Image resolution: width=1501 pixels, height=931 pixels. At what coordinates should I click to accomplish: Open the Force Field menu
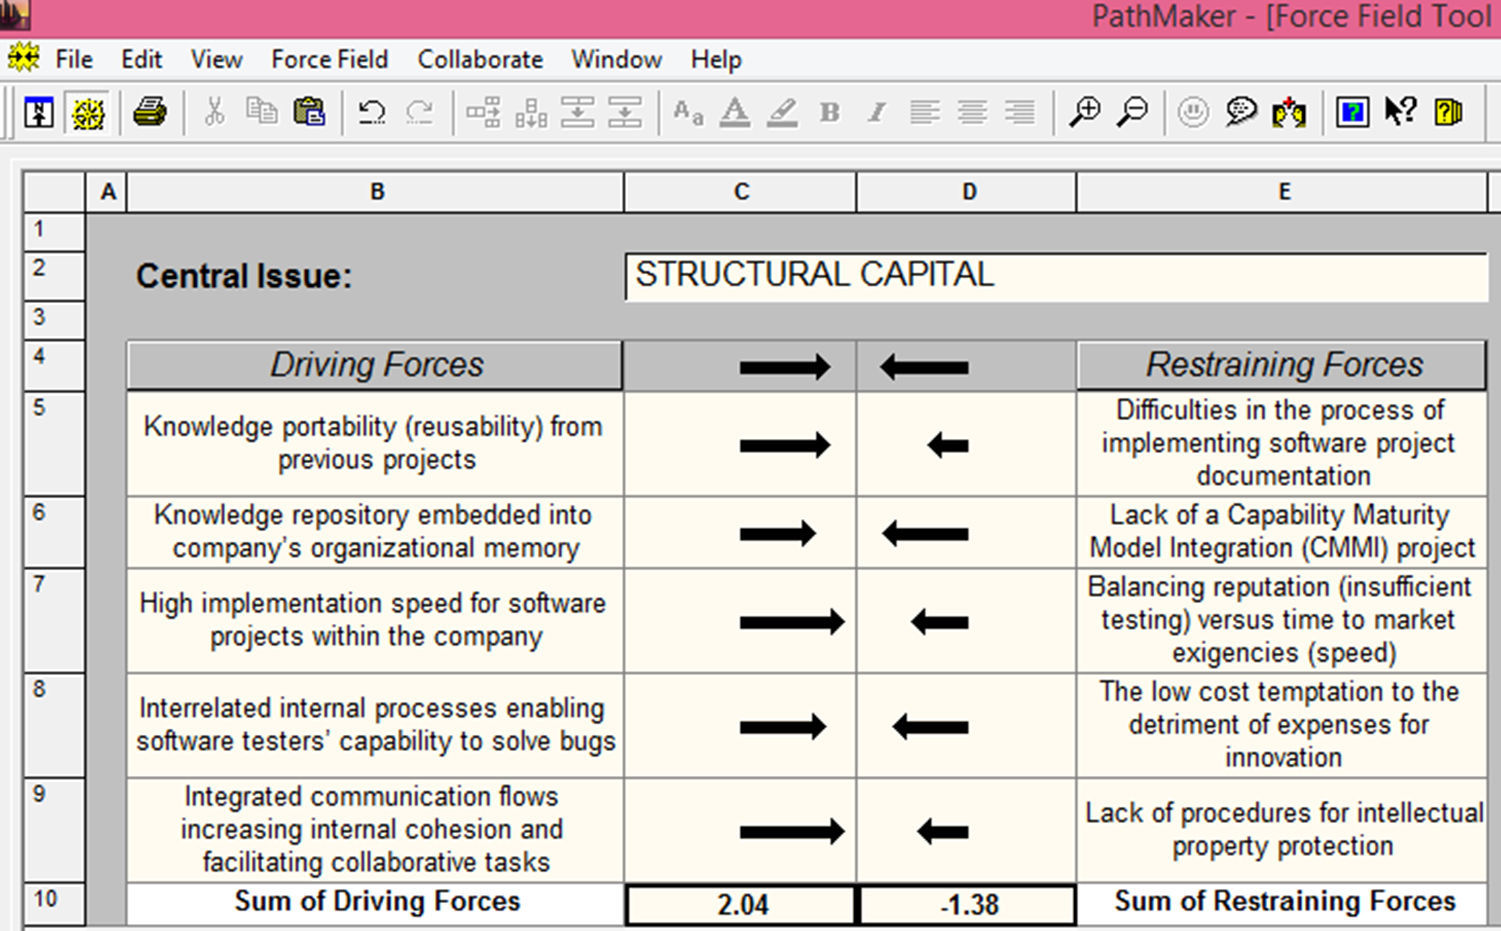(329, 60)
